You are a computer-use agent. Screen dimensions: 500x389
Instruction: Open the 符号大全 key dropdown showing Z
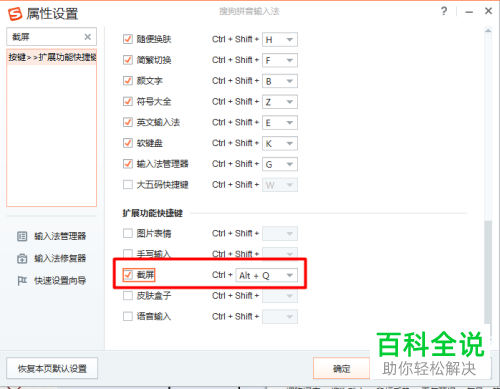point(280,102)
